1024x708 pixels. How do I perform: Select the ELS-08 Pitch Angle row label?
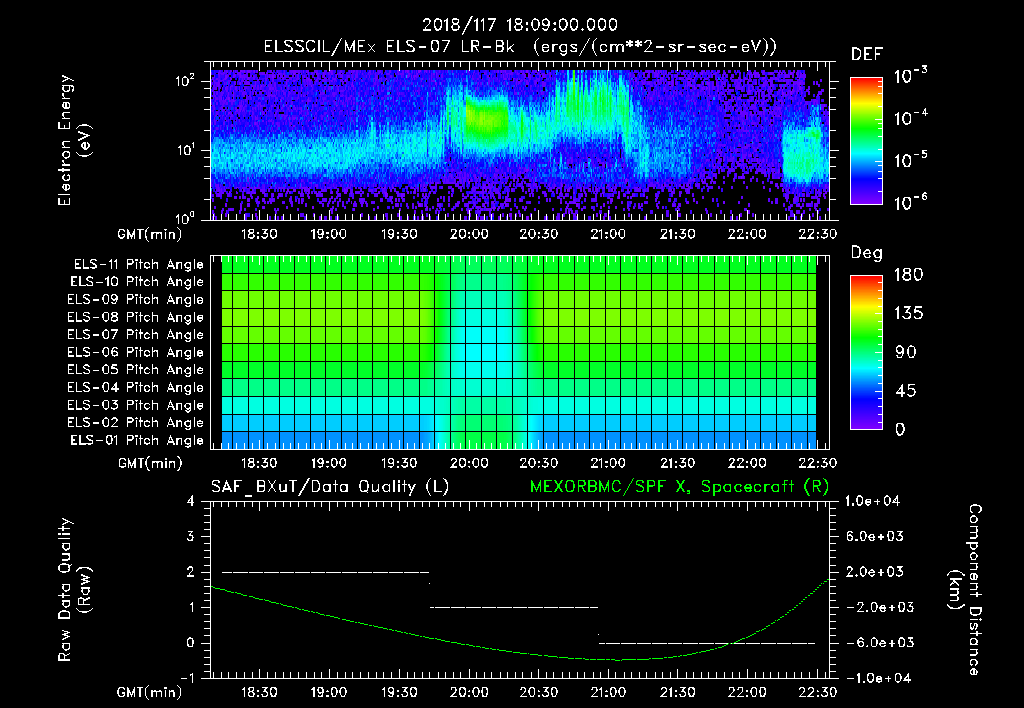coord(136,317)
